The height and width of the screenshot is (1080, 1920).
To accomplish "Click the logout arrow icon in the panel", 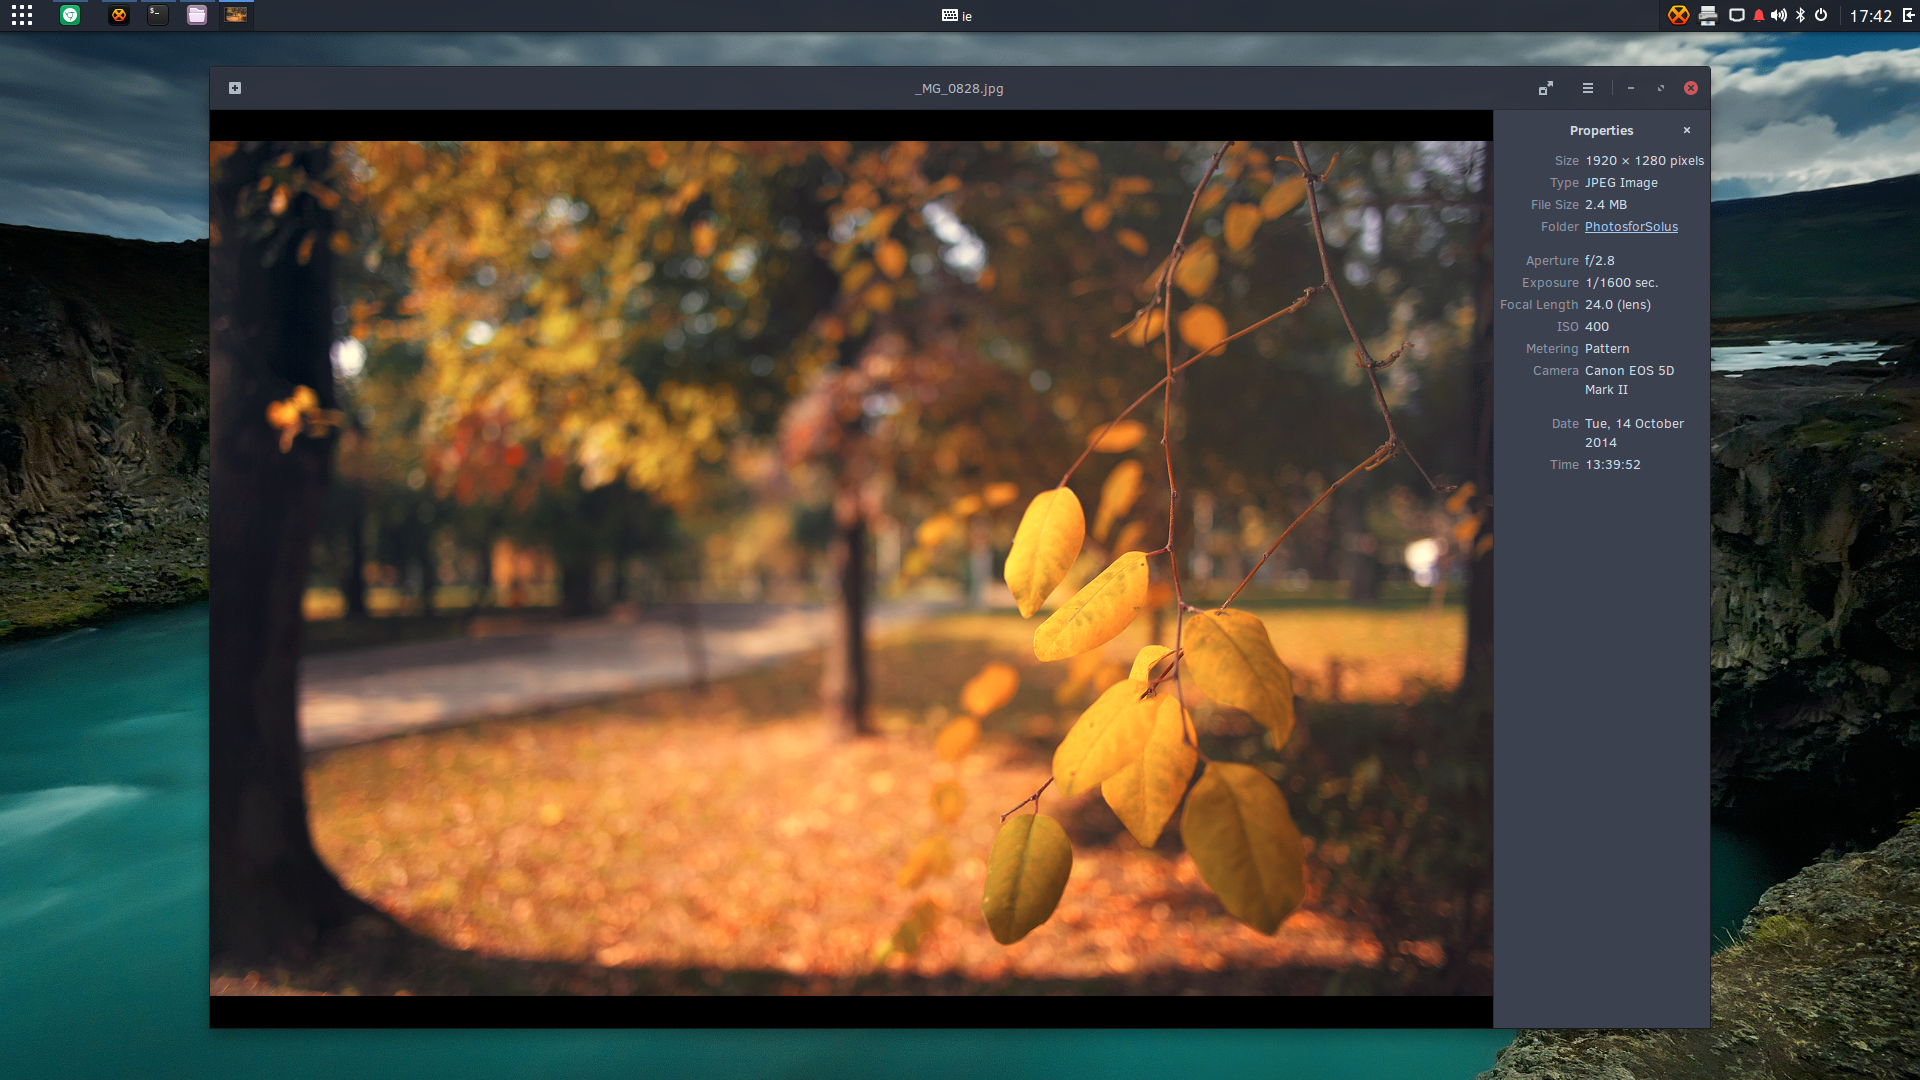I will point(1908,15).
